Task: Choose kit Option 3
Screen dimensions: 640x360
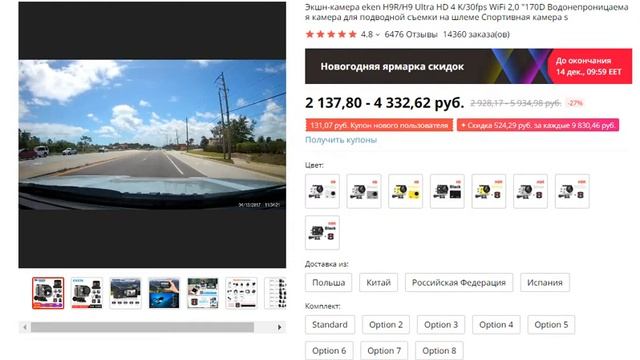Action: click(441, 324)
